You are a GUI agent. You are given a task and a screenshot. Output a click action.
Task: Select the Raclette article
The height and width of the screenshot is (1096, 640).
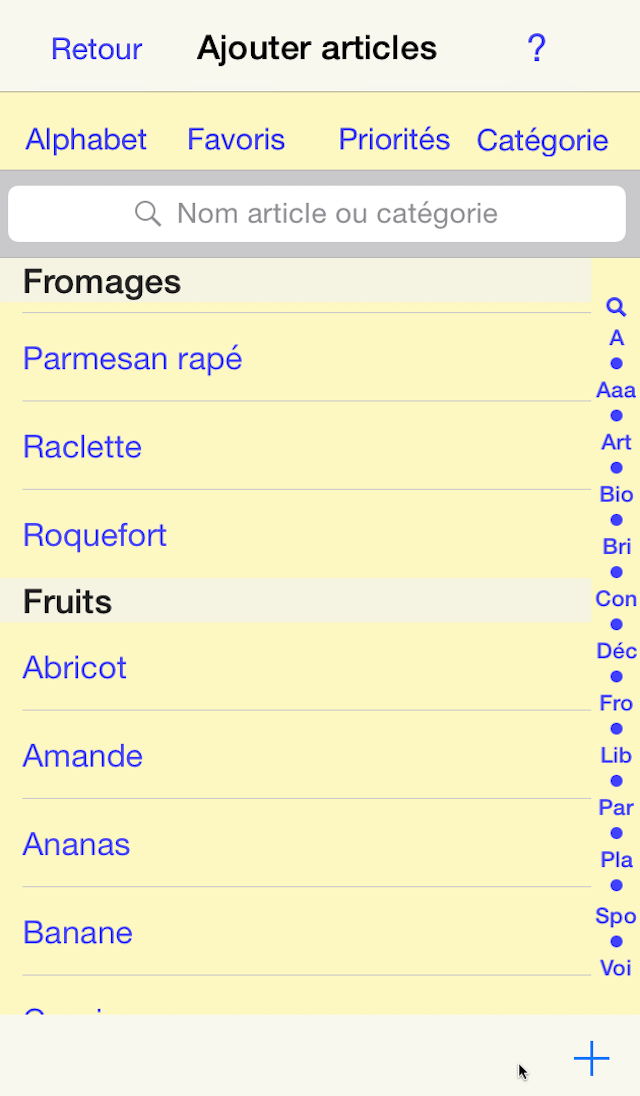pyautogui.click(x=82, y=446)
